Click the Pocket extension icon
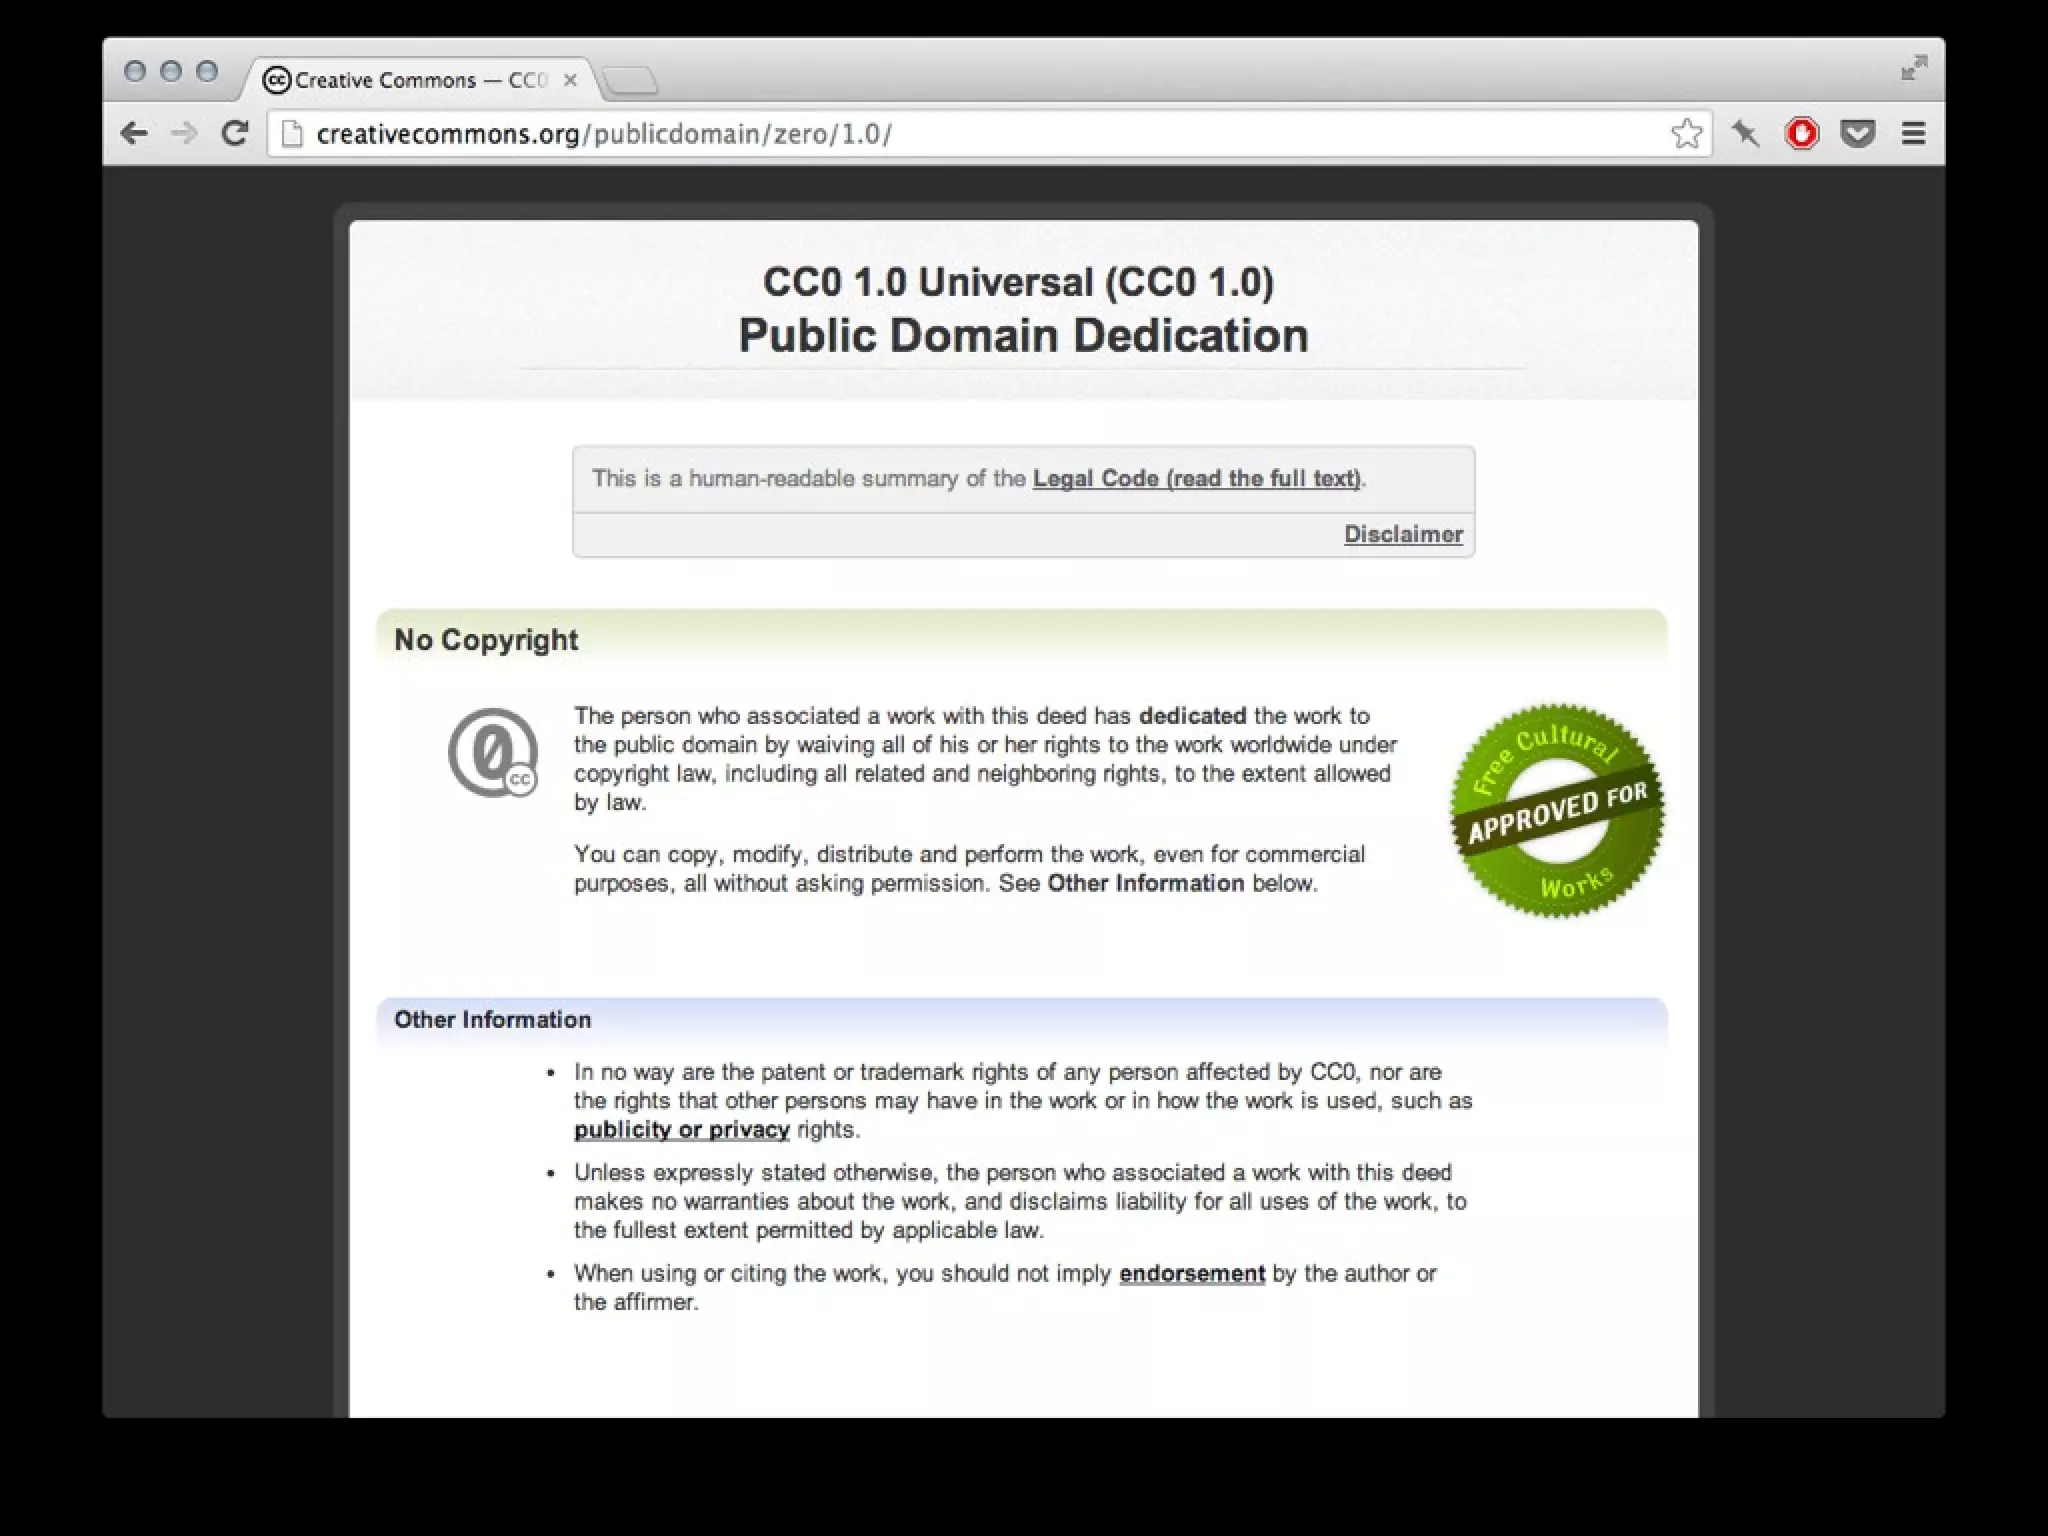This screenshot has width=2048, height=1536. [1857, 133]
